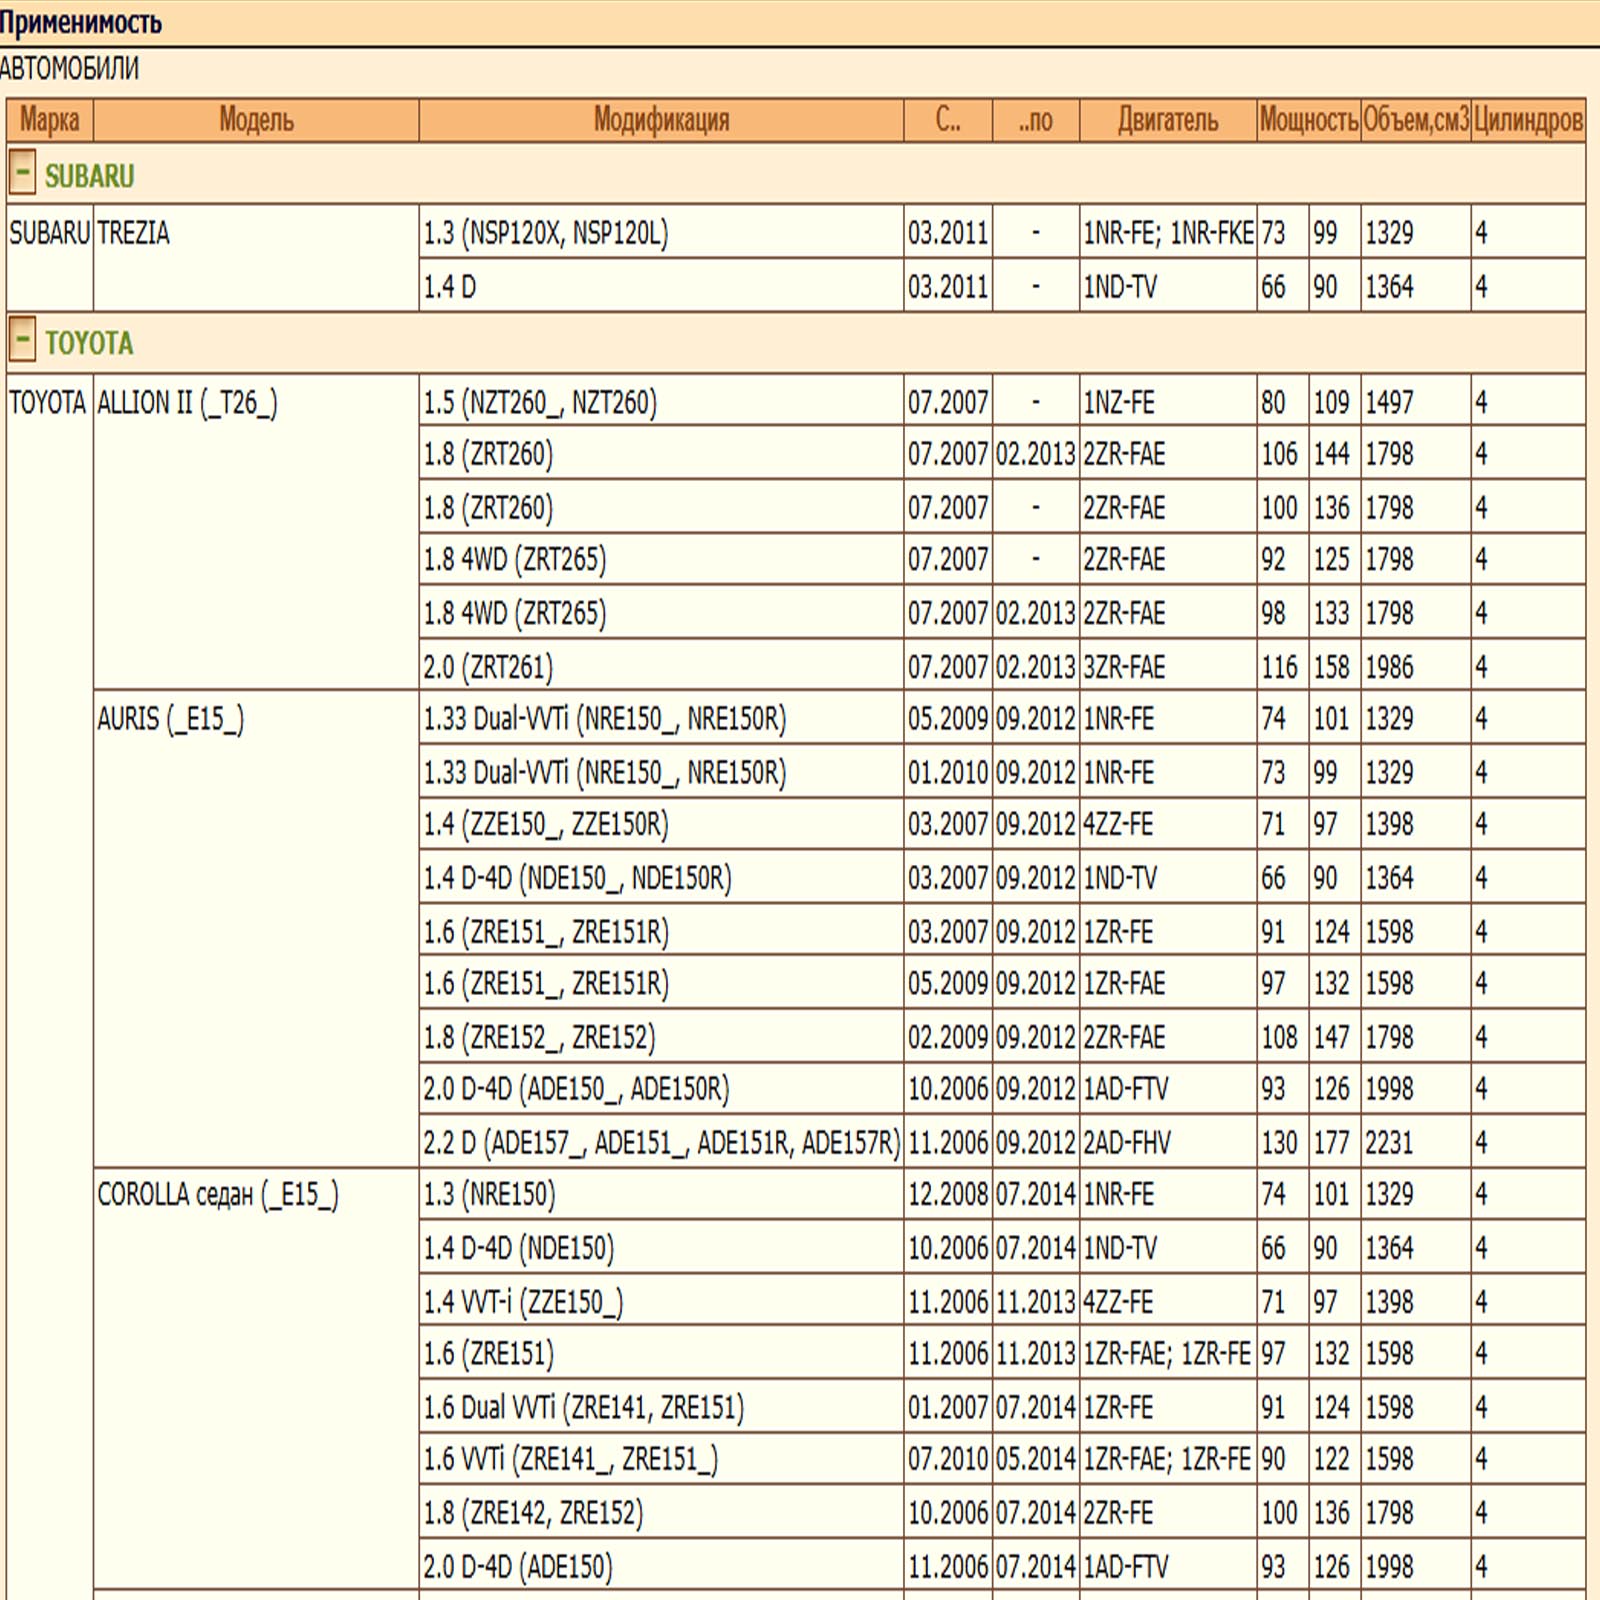Select the 1.4 VVT-i (ZZE150_) modification row
Screen dimensions: 1600x1600
coord(523,1302)
